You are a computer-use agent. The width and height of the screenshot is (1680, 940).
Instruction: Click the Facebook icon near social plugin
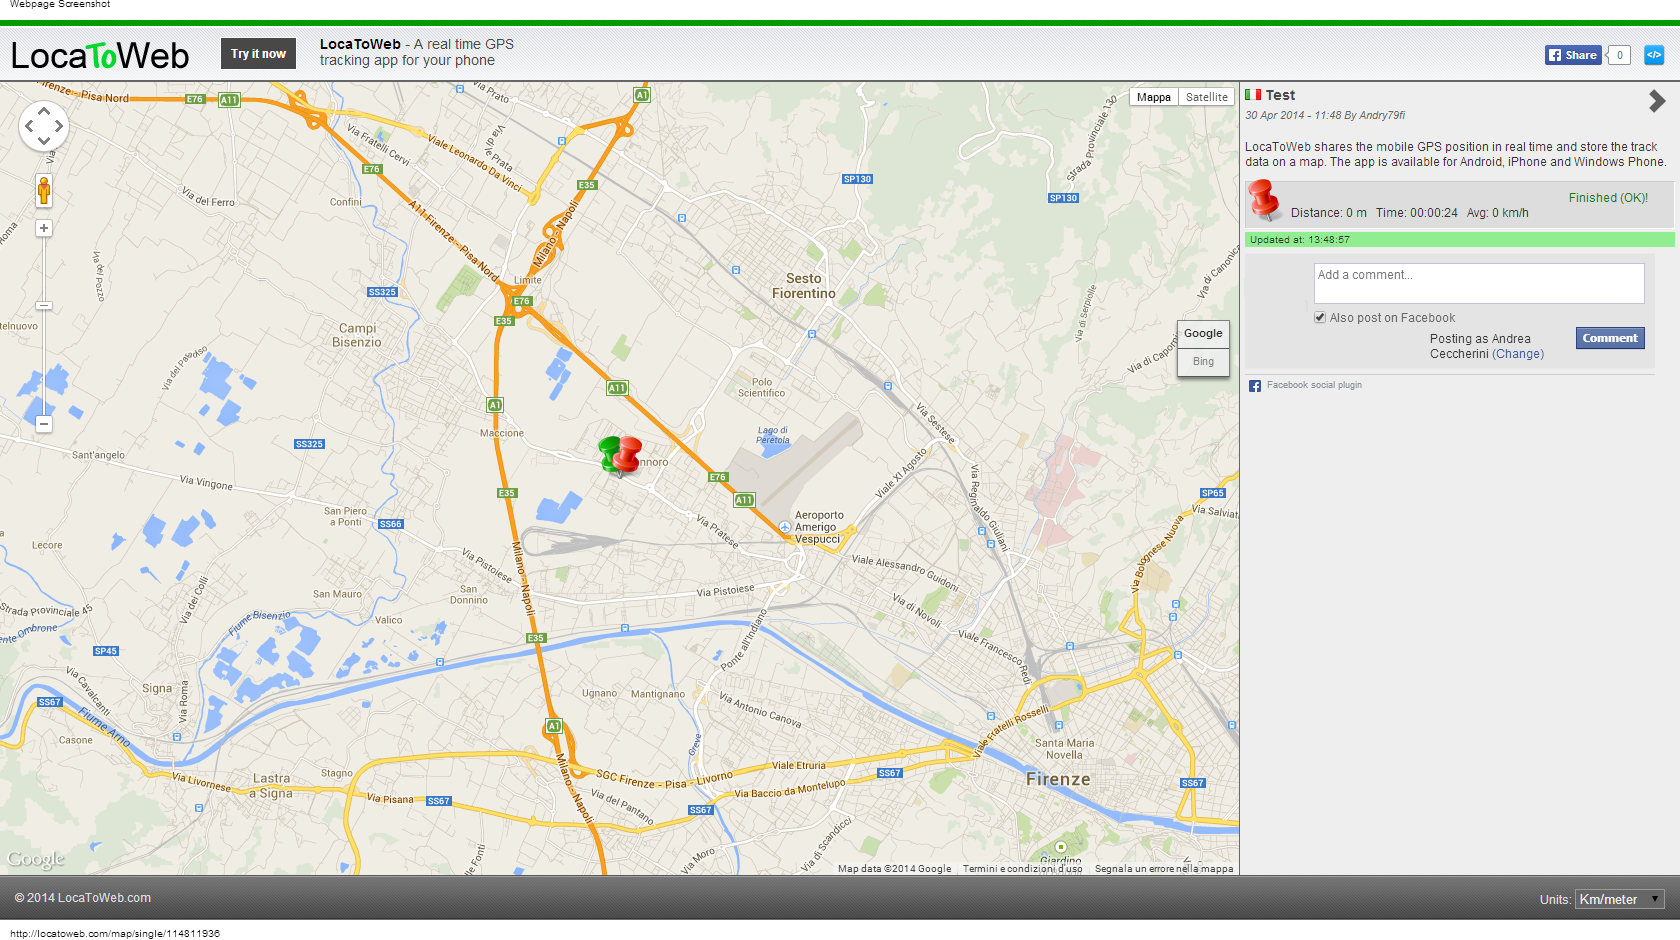click(x=1255, y=386)
